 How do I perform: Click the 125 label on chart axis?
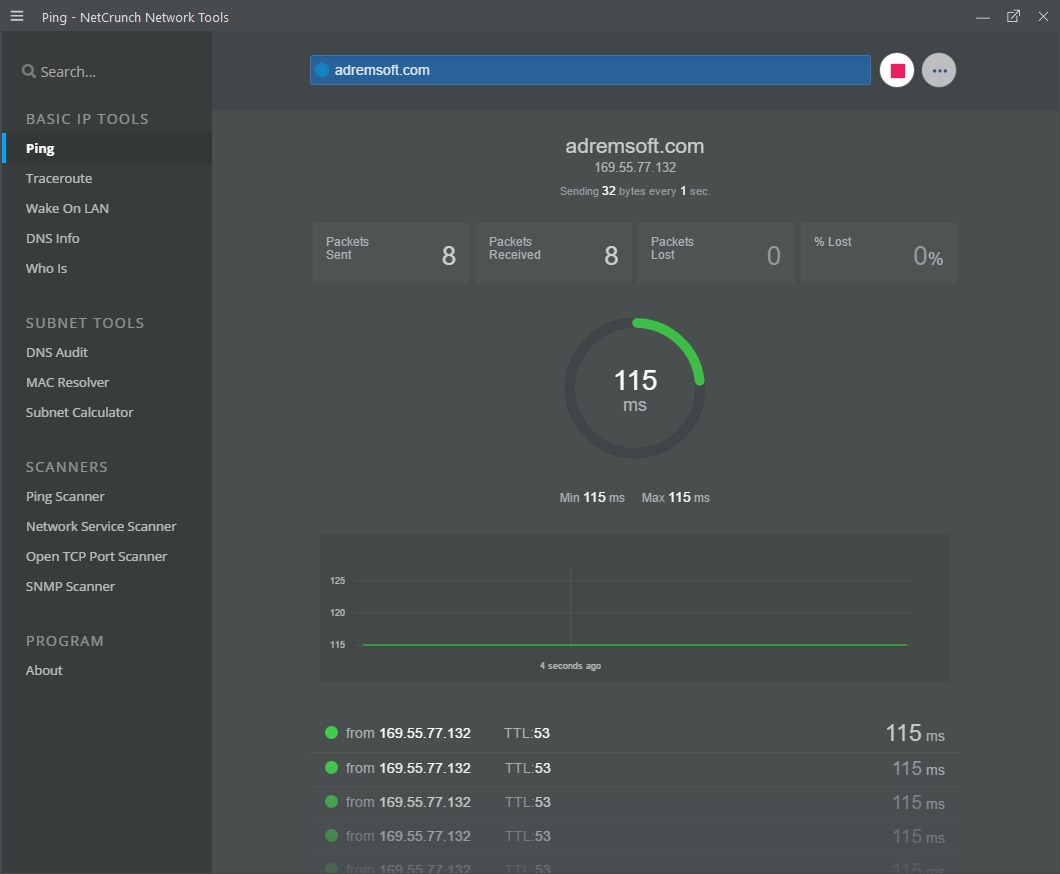[337, 581]
